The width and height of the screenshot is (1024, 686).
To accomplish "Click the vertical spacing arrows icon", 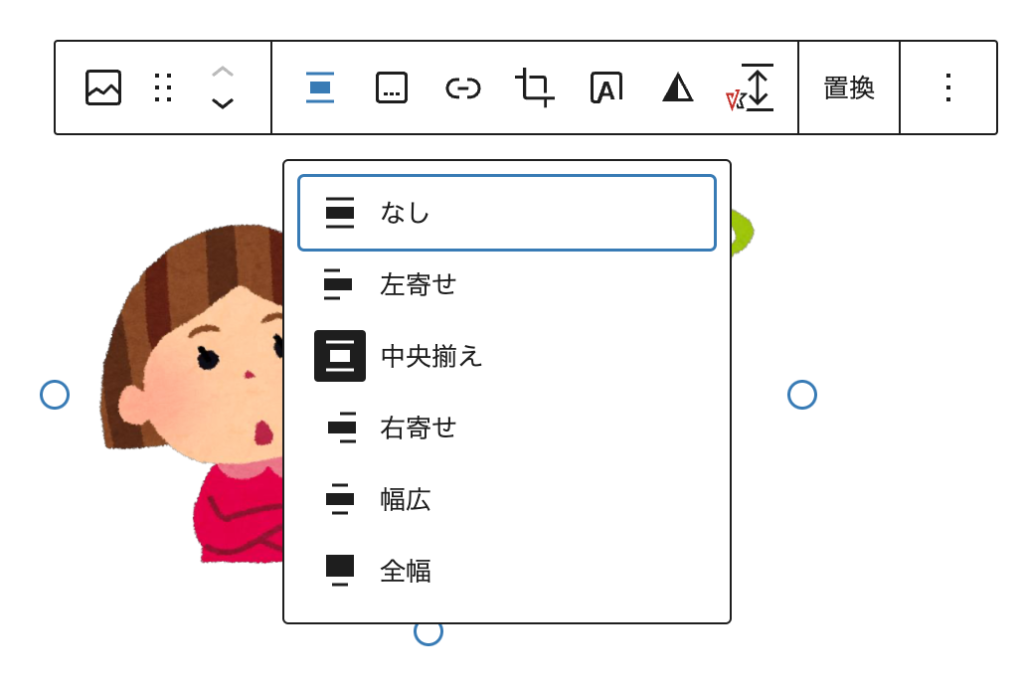I will point(750,88).
